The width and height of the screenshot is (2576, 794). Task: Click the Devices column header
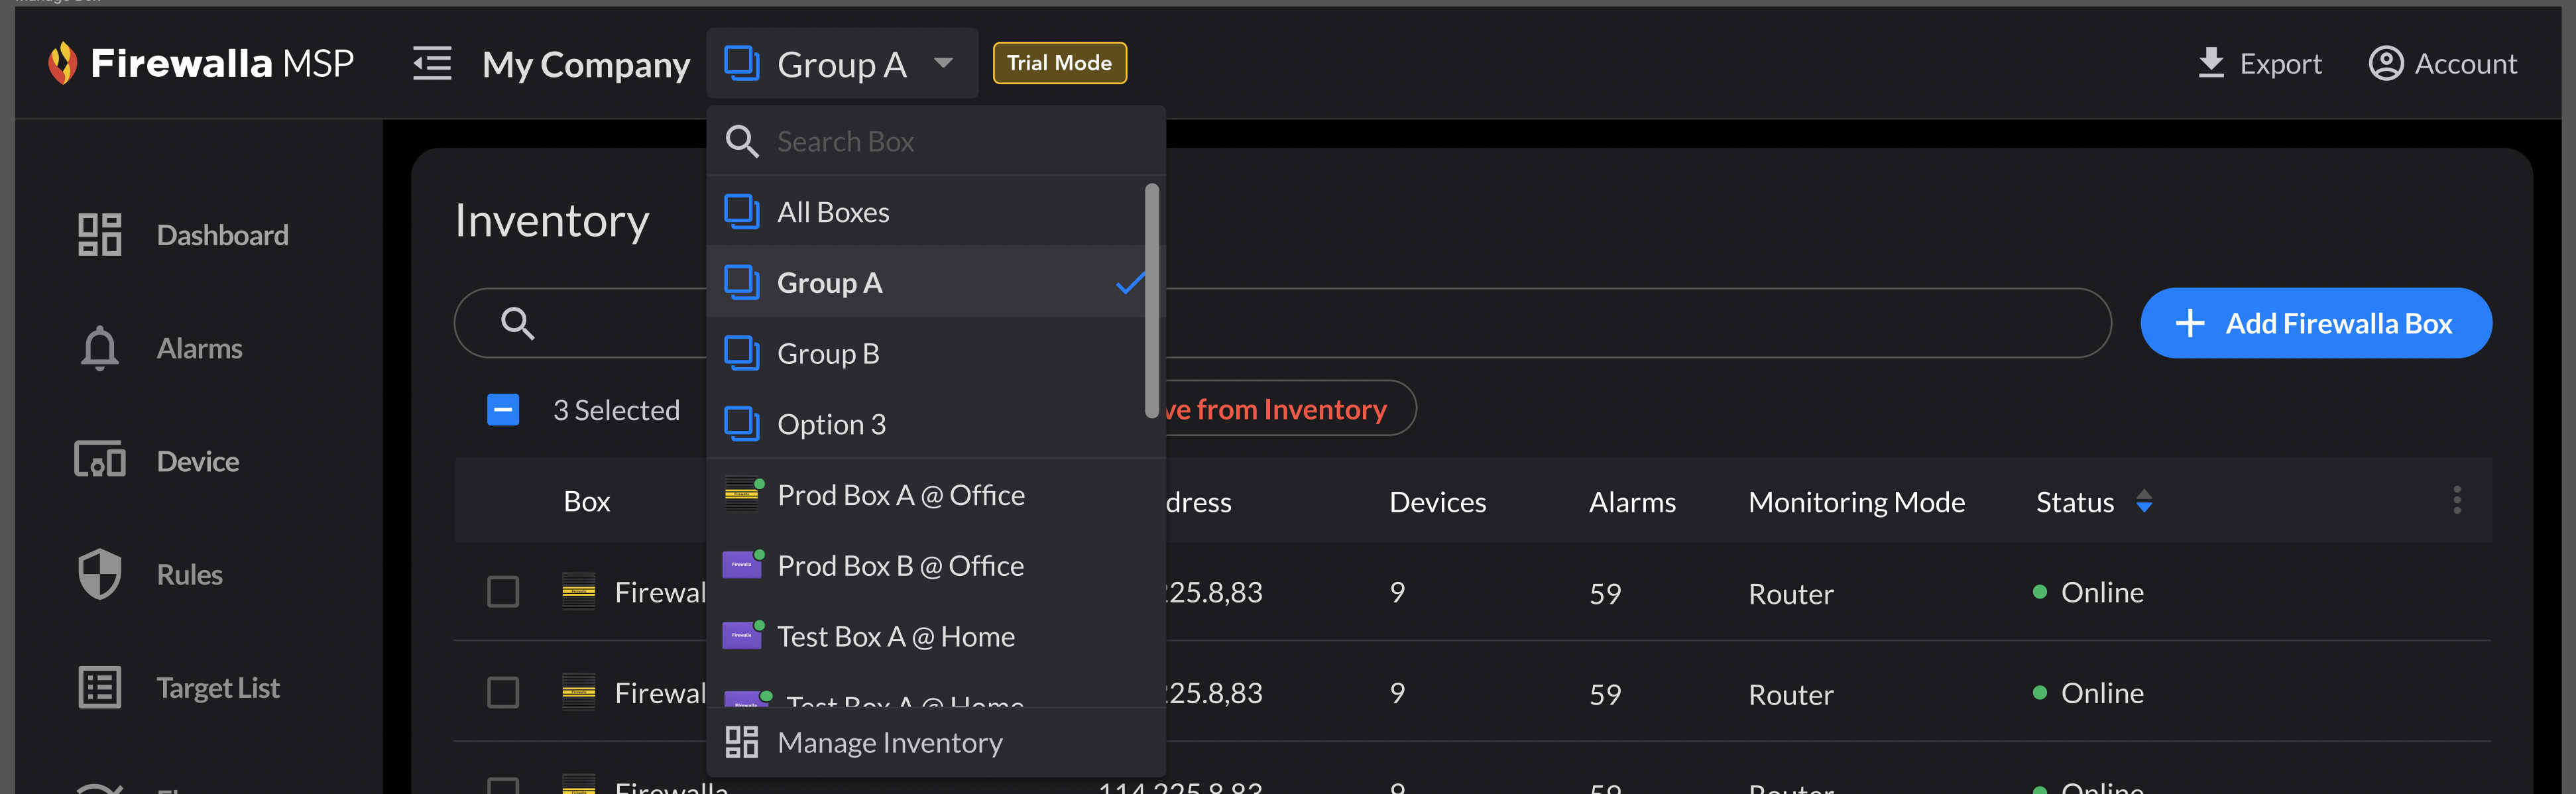1437,502
